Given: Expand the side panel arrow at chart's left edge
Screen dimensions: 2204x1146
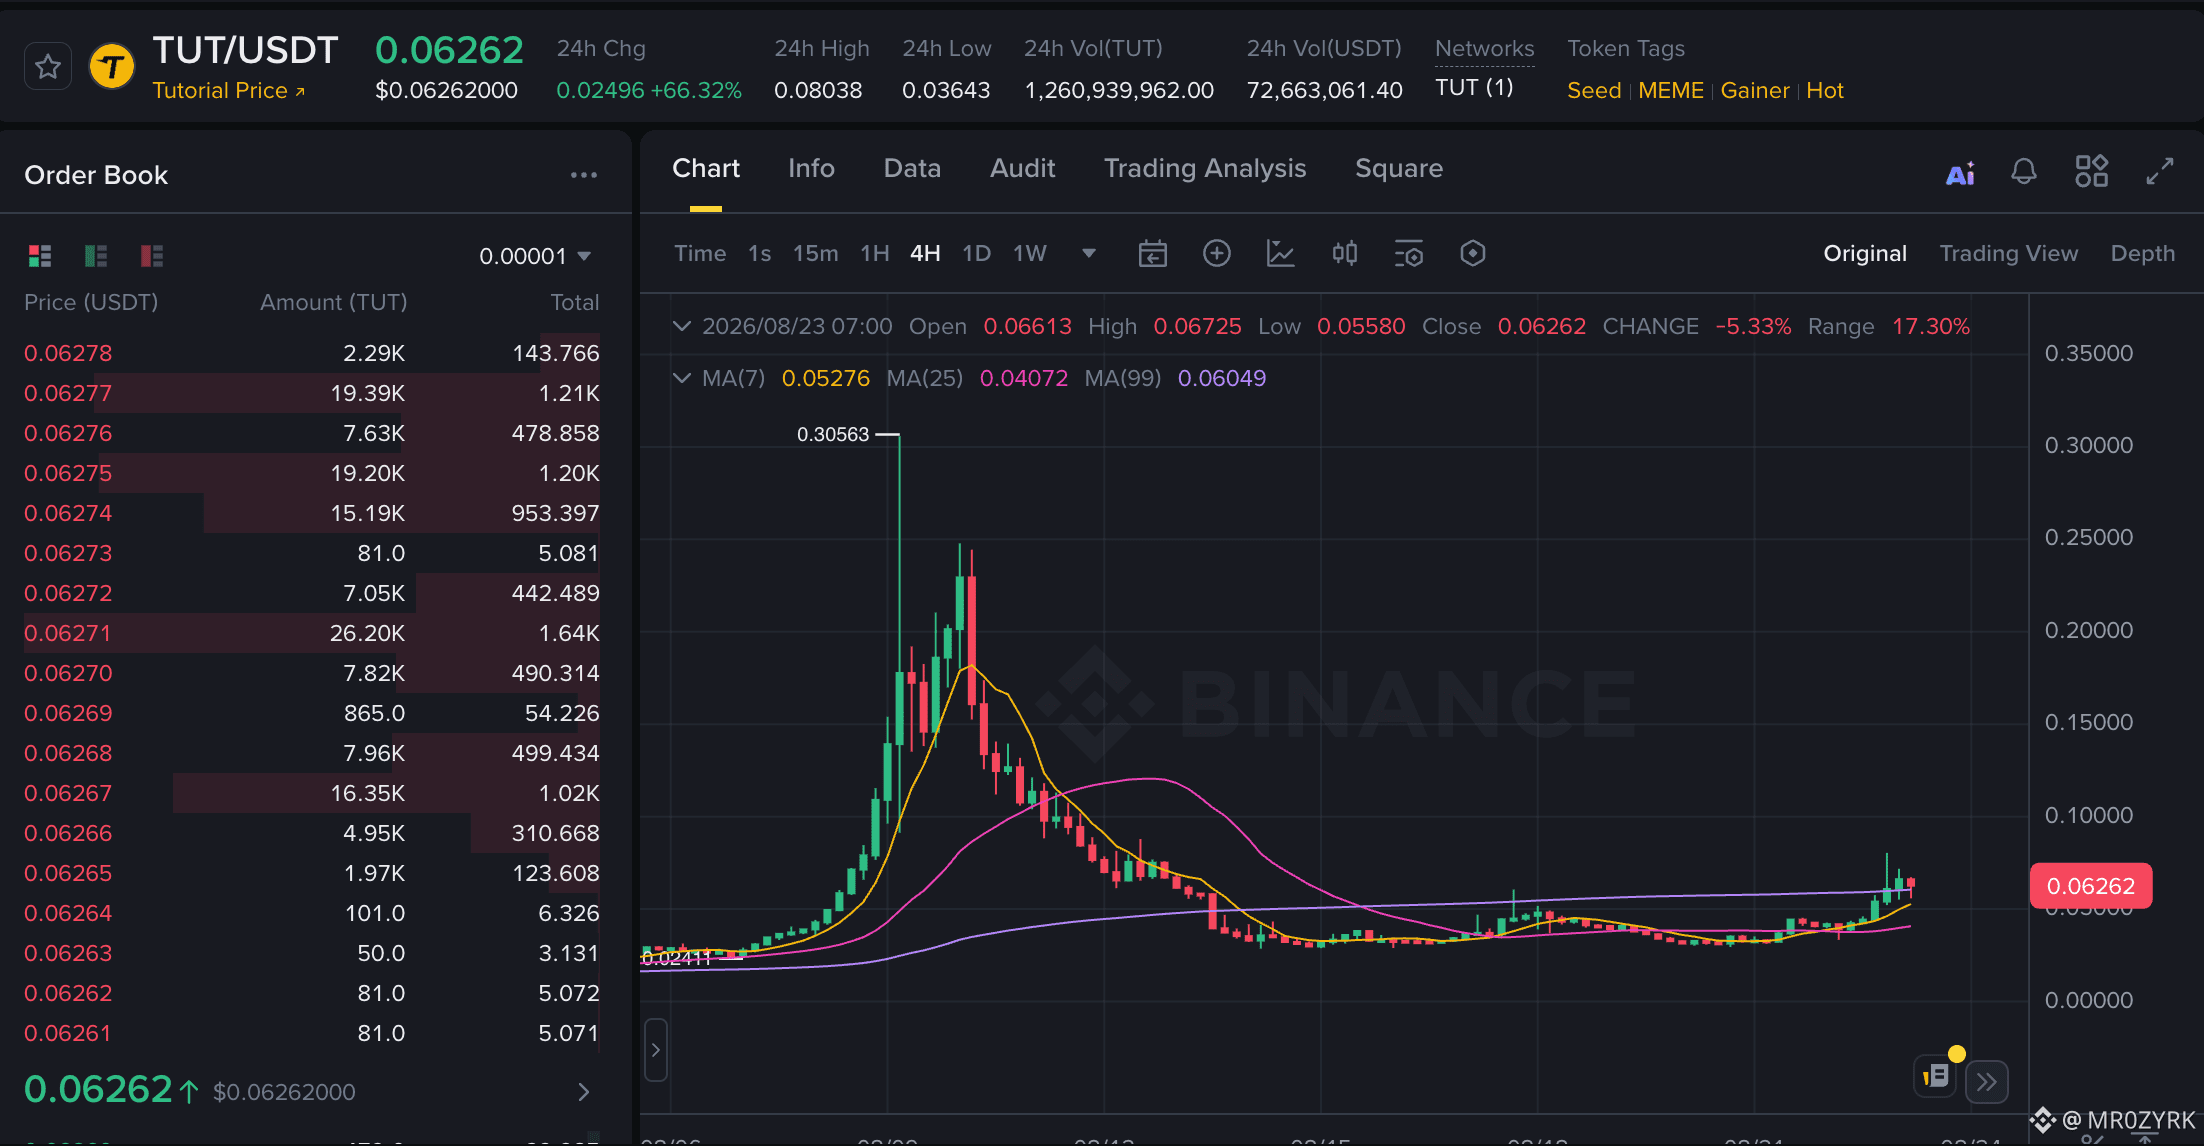Looking at the screenshot, I should click(656, 1050).
